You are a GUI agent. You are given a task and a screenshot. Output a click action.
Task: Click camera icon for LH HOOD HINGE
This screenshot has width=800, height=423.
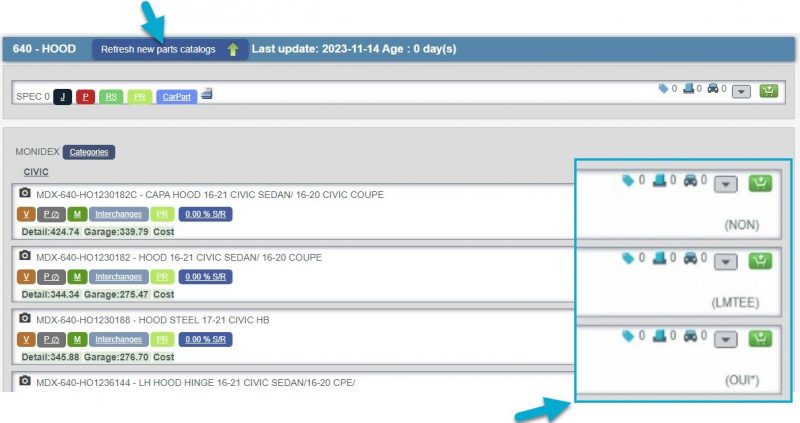(x=26, y=381)
